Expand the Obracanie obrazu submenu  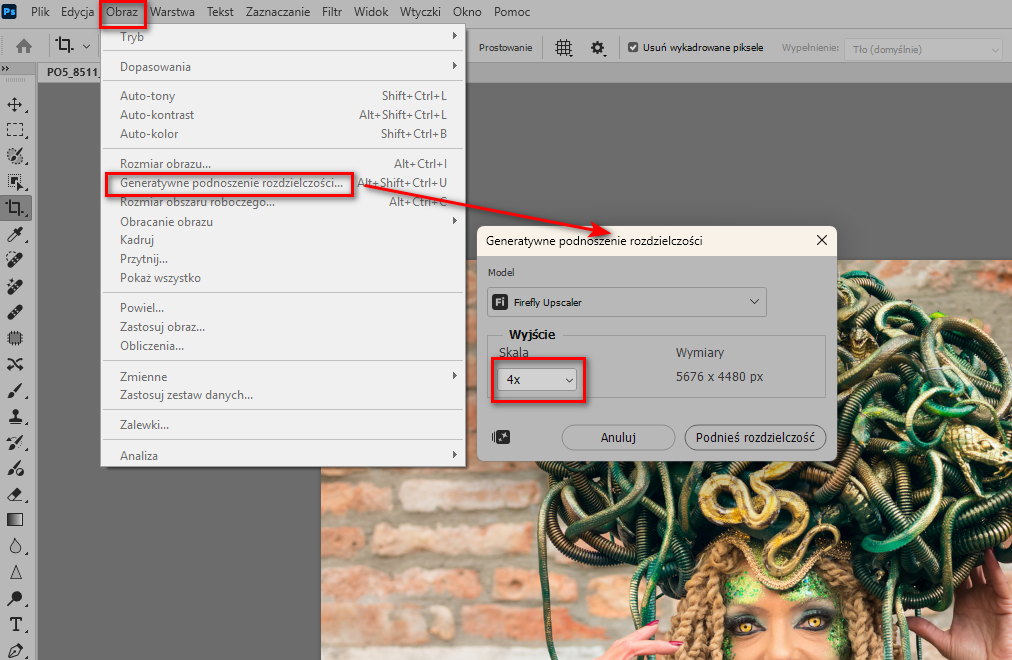pyautogui.click(x=283, y=221)
